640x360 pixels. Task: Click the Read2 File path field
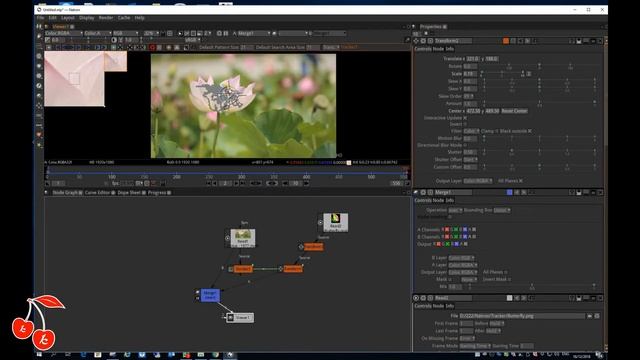pyautogui.click(x=522, y=316)
